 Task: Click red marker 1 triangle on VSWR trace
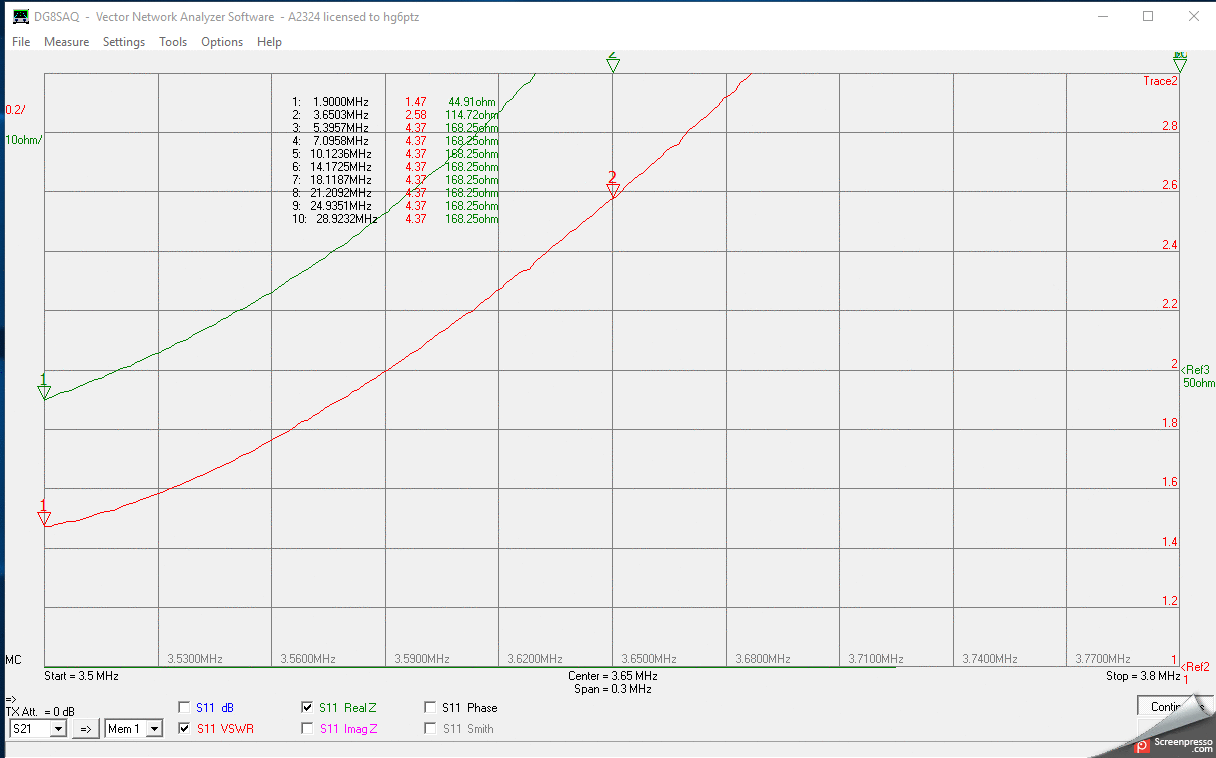(x=44, y=517)
